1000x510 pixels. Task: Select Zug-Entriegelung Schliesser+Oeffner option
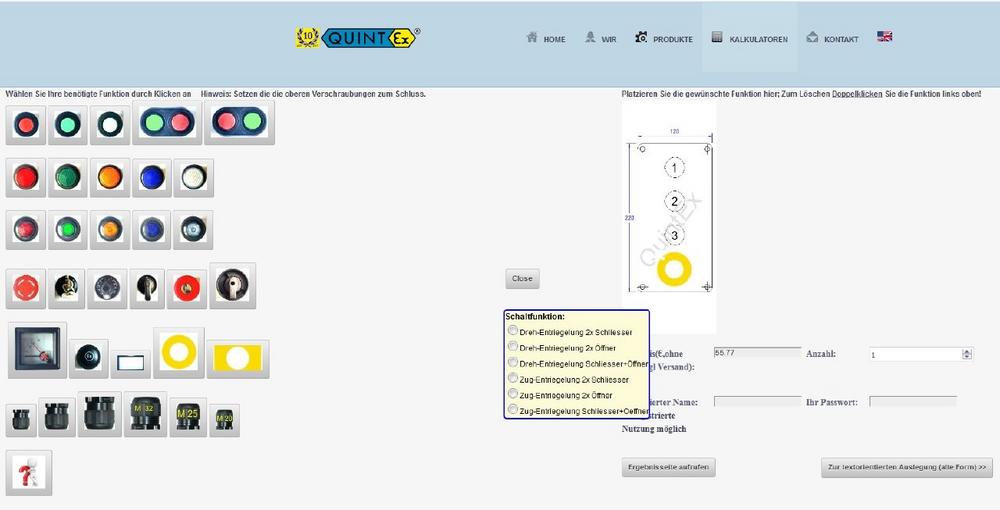tap(513, 410)
